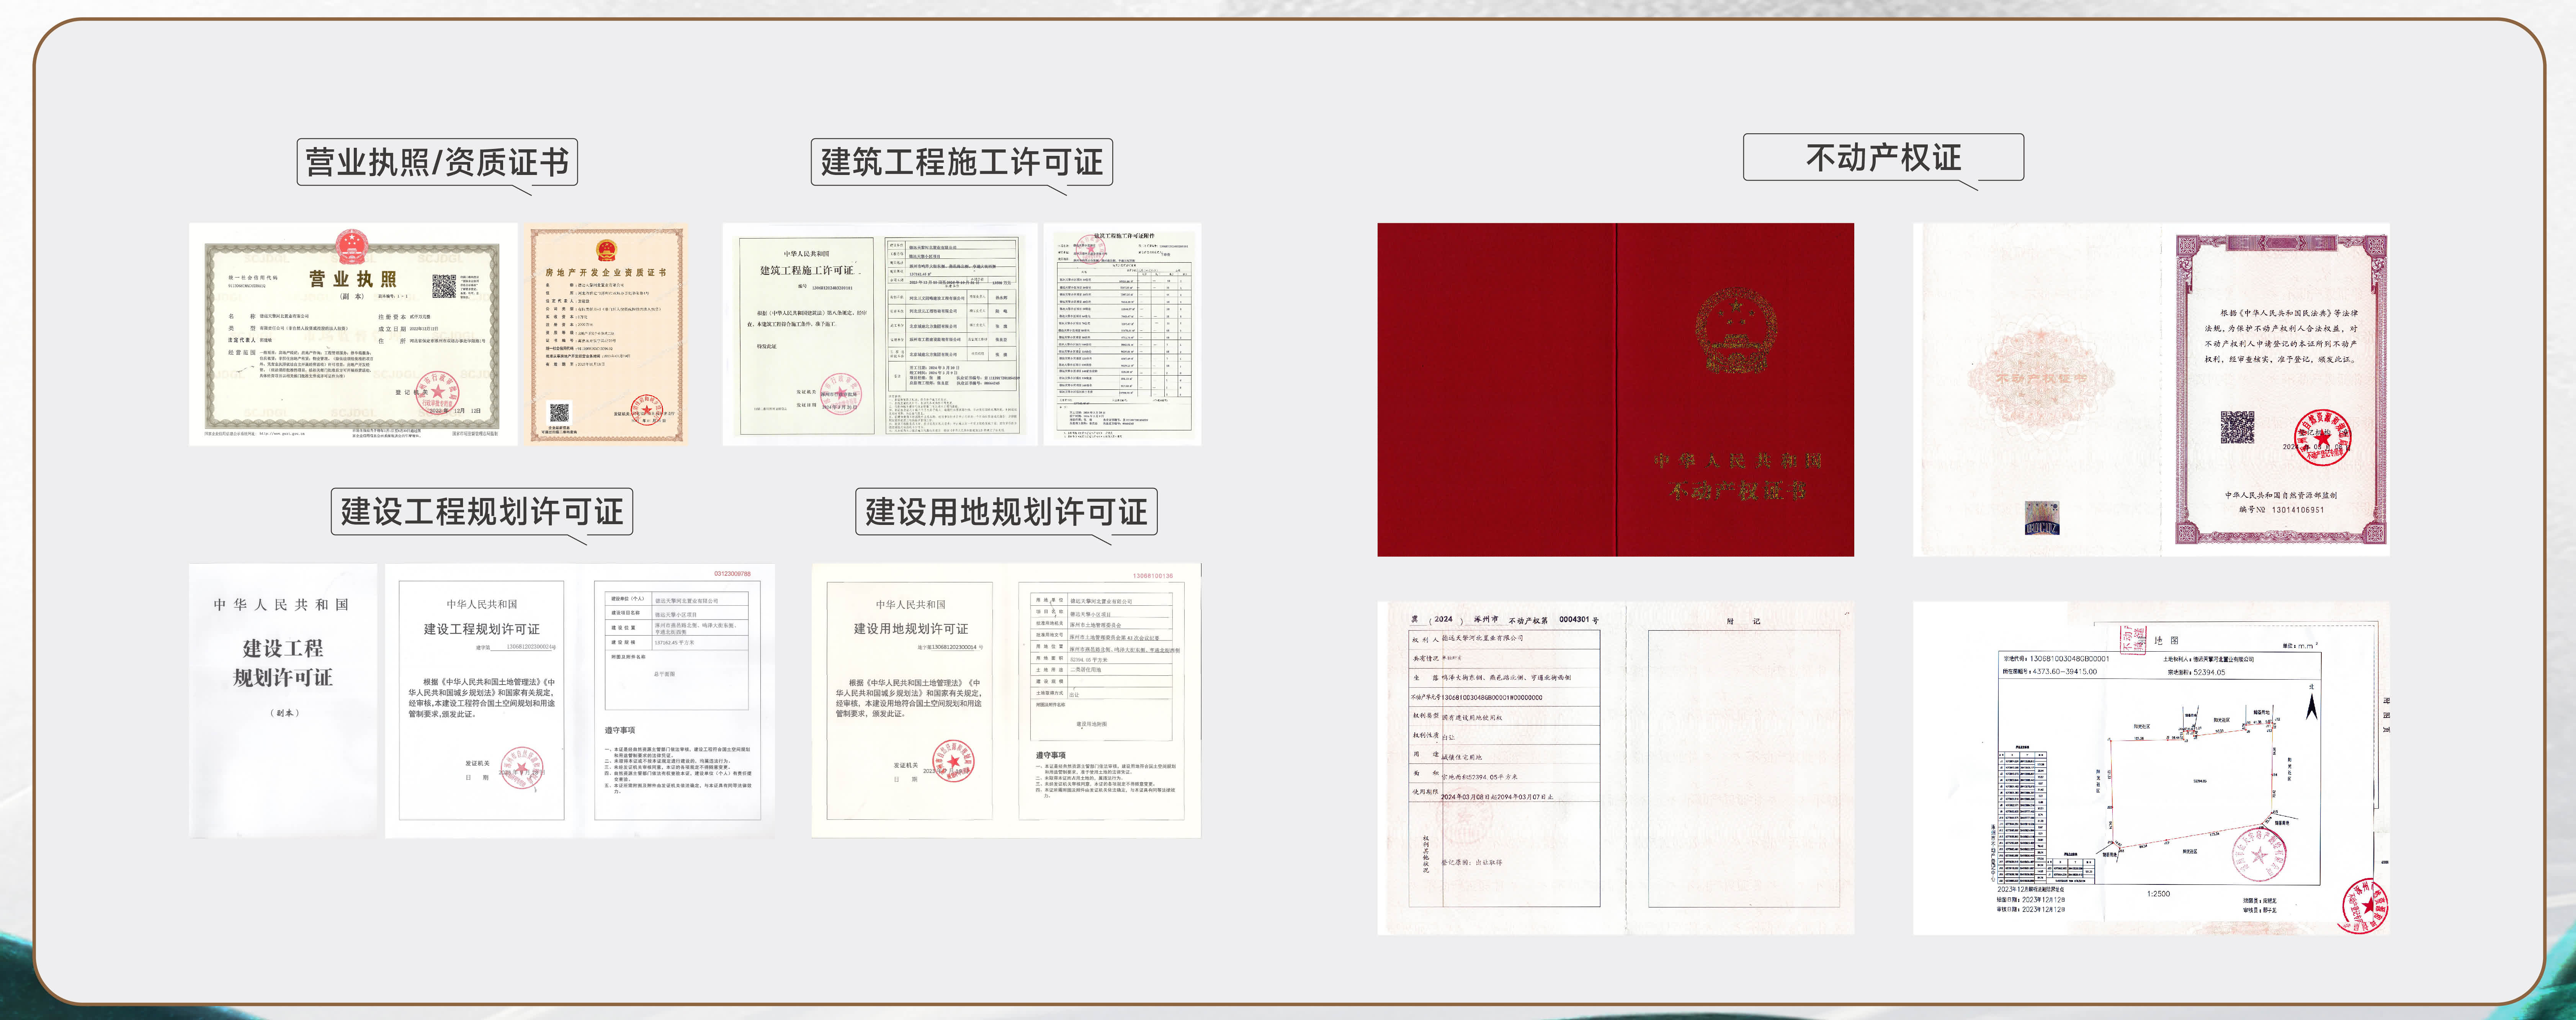This screenshot has height=1020, width=2576.
Task: Click the 建设工程规划许可证 heading label
Action: 482,511
